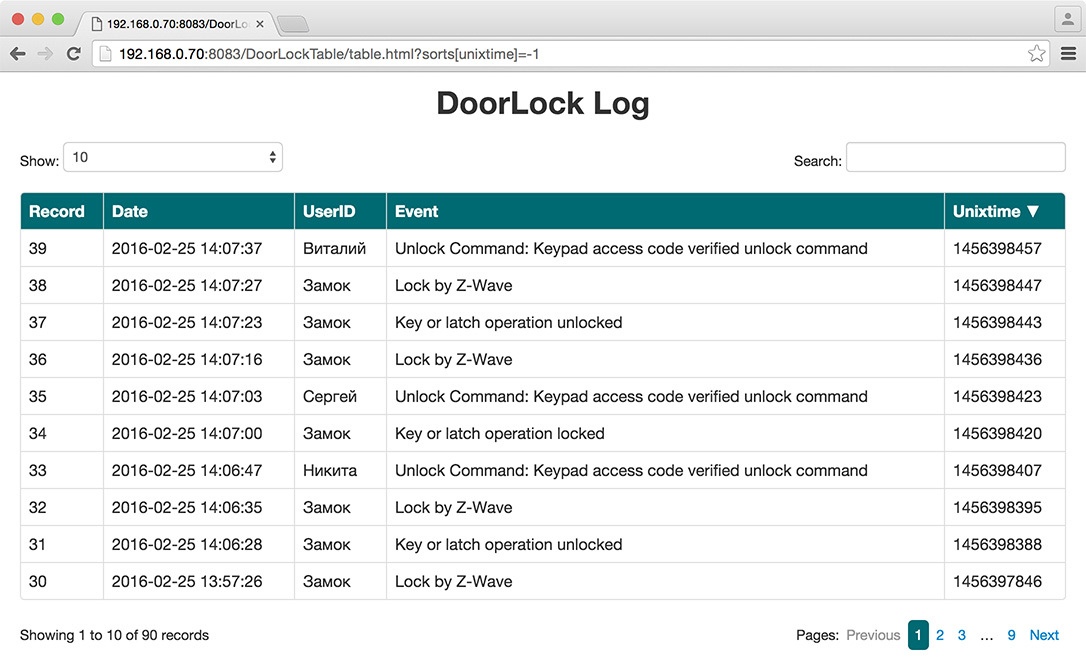This screenshot has height=660, width=1086.
Task: Click the user profile icon
Action: (1067, 18)
